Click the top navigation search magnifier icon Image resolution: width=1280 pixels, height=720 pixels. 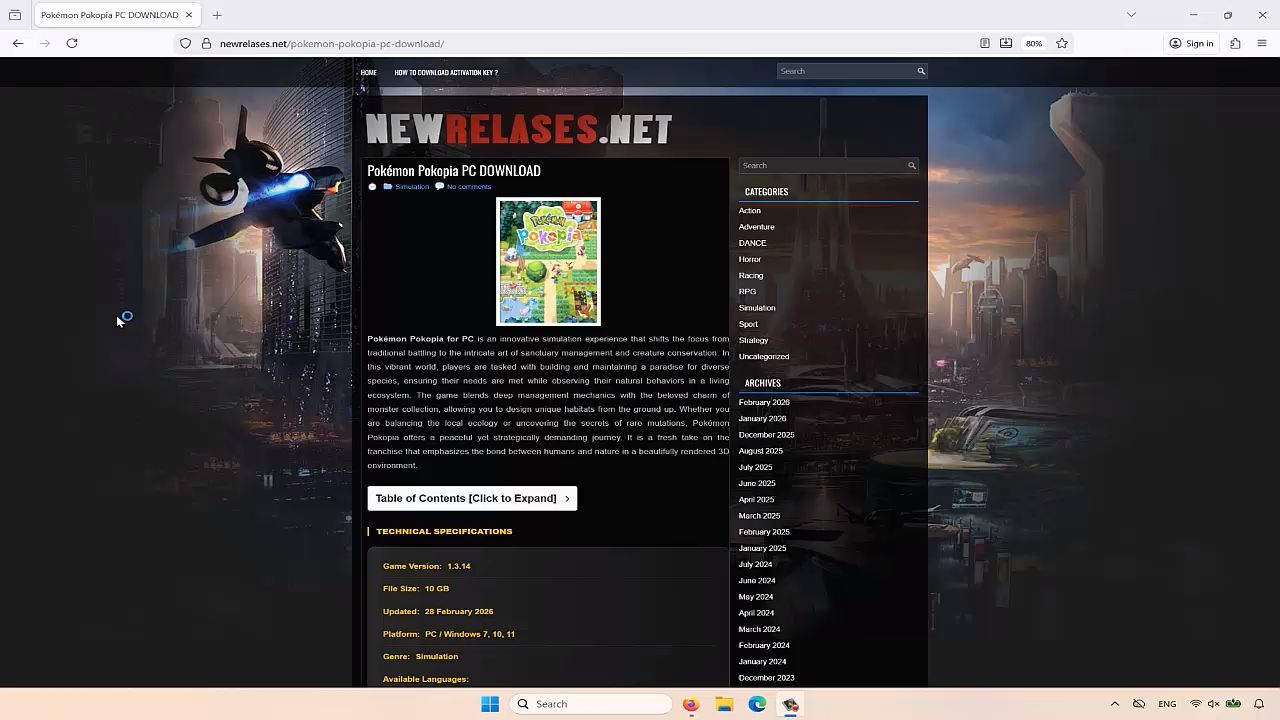click(x=921, y=71)
